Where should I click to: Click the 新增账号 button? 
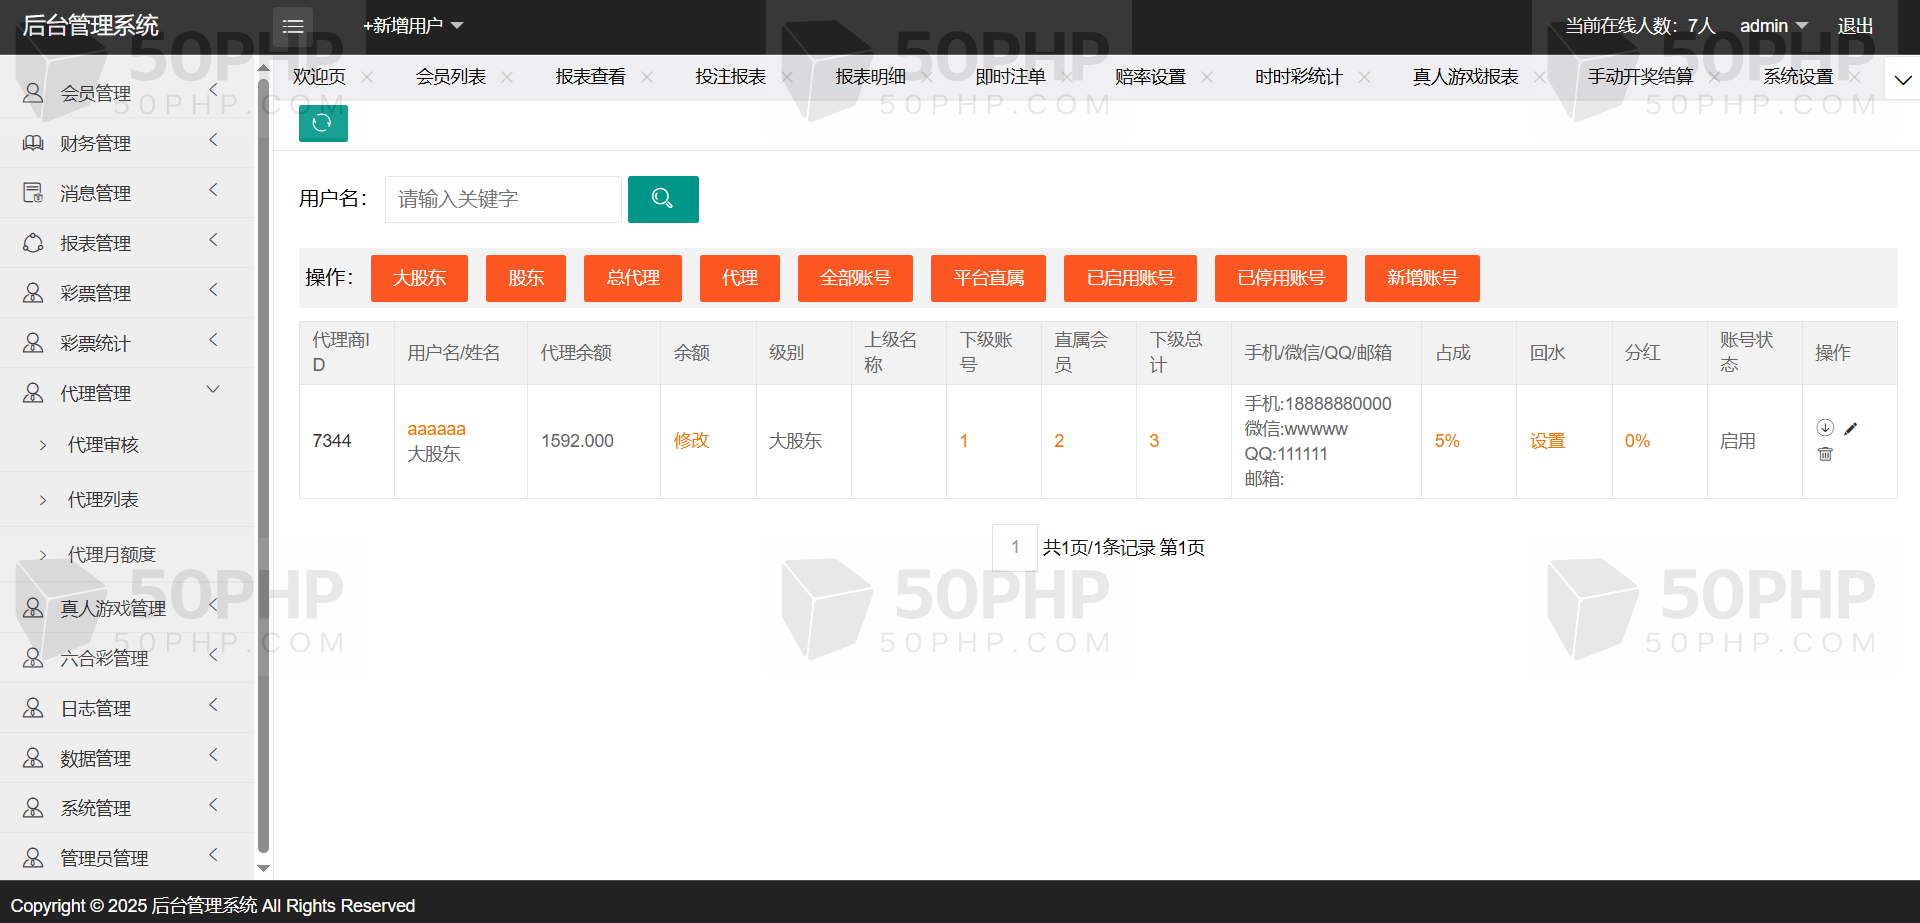click(x=1421, y=278)
